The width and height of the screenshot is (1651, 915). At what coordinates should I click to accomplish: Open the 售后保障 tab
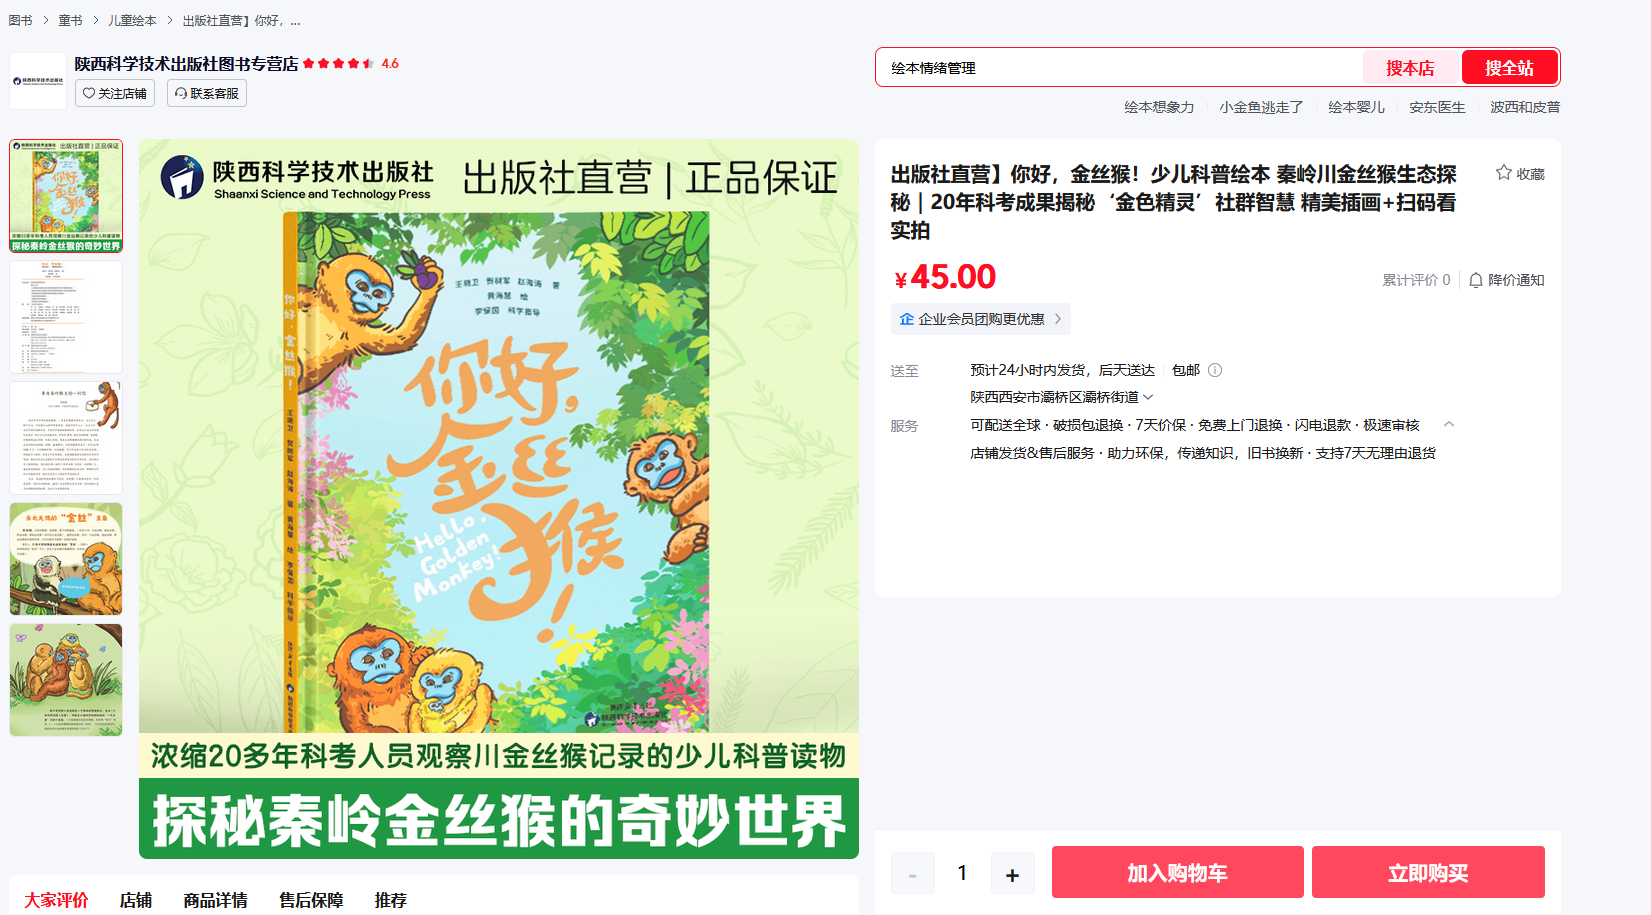tap(311, 900)
